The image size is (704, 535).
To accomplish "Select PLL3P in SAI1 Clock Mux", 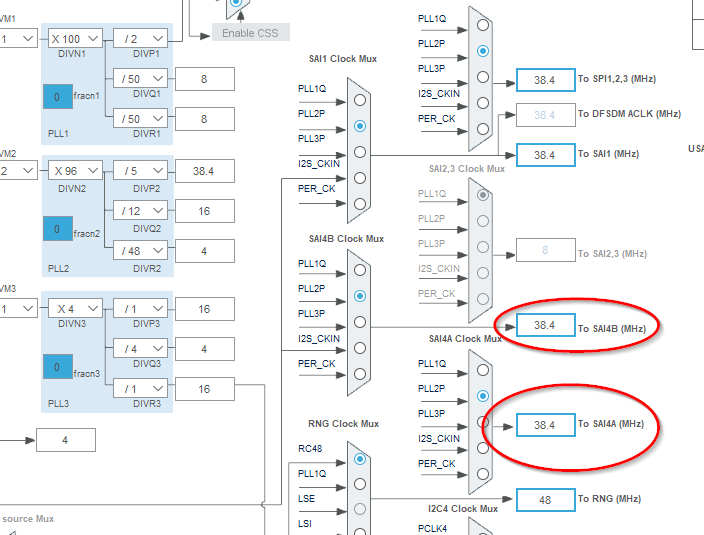I will coord(360,152).
